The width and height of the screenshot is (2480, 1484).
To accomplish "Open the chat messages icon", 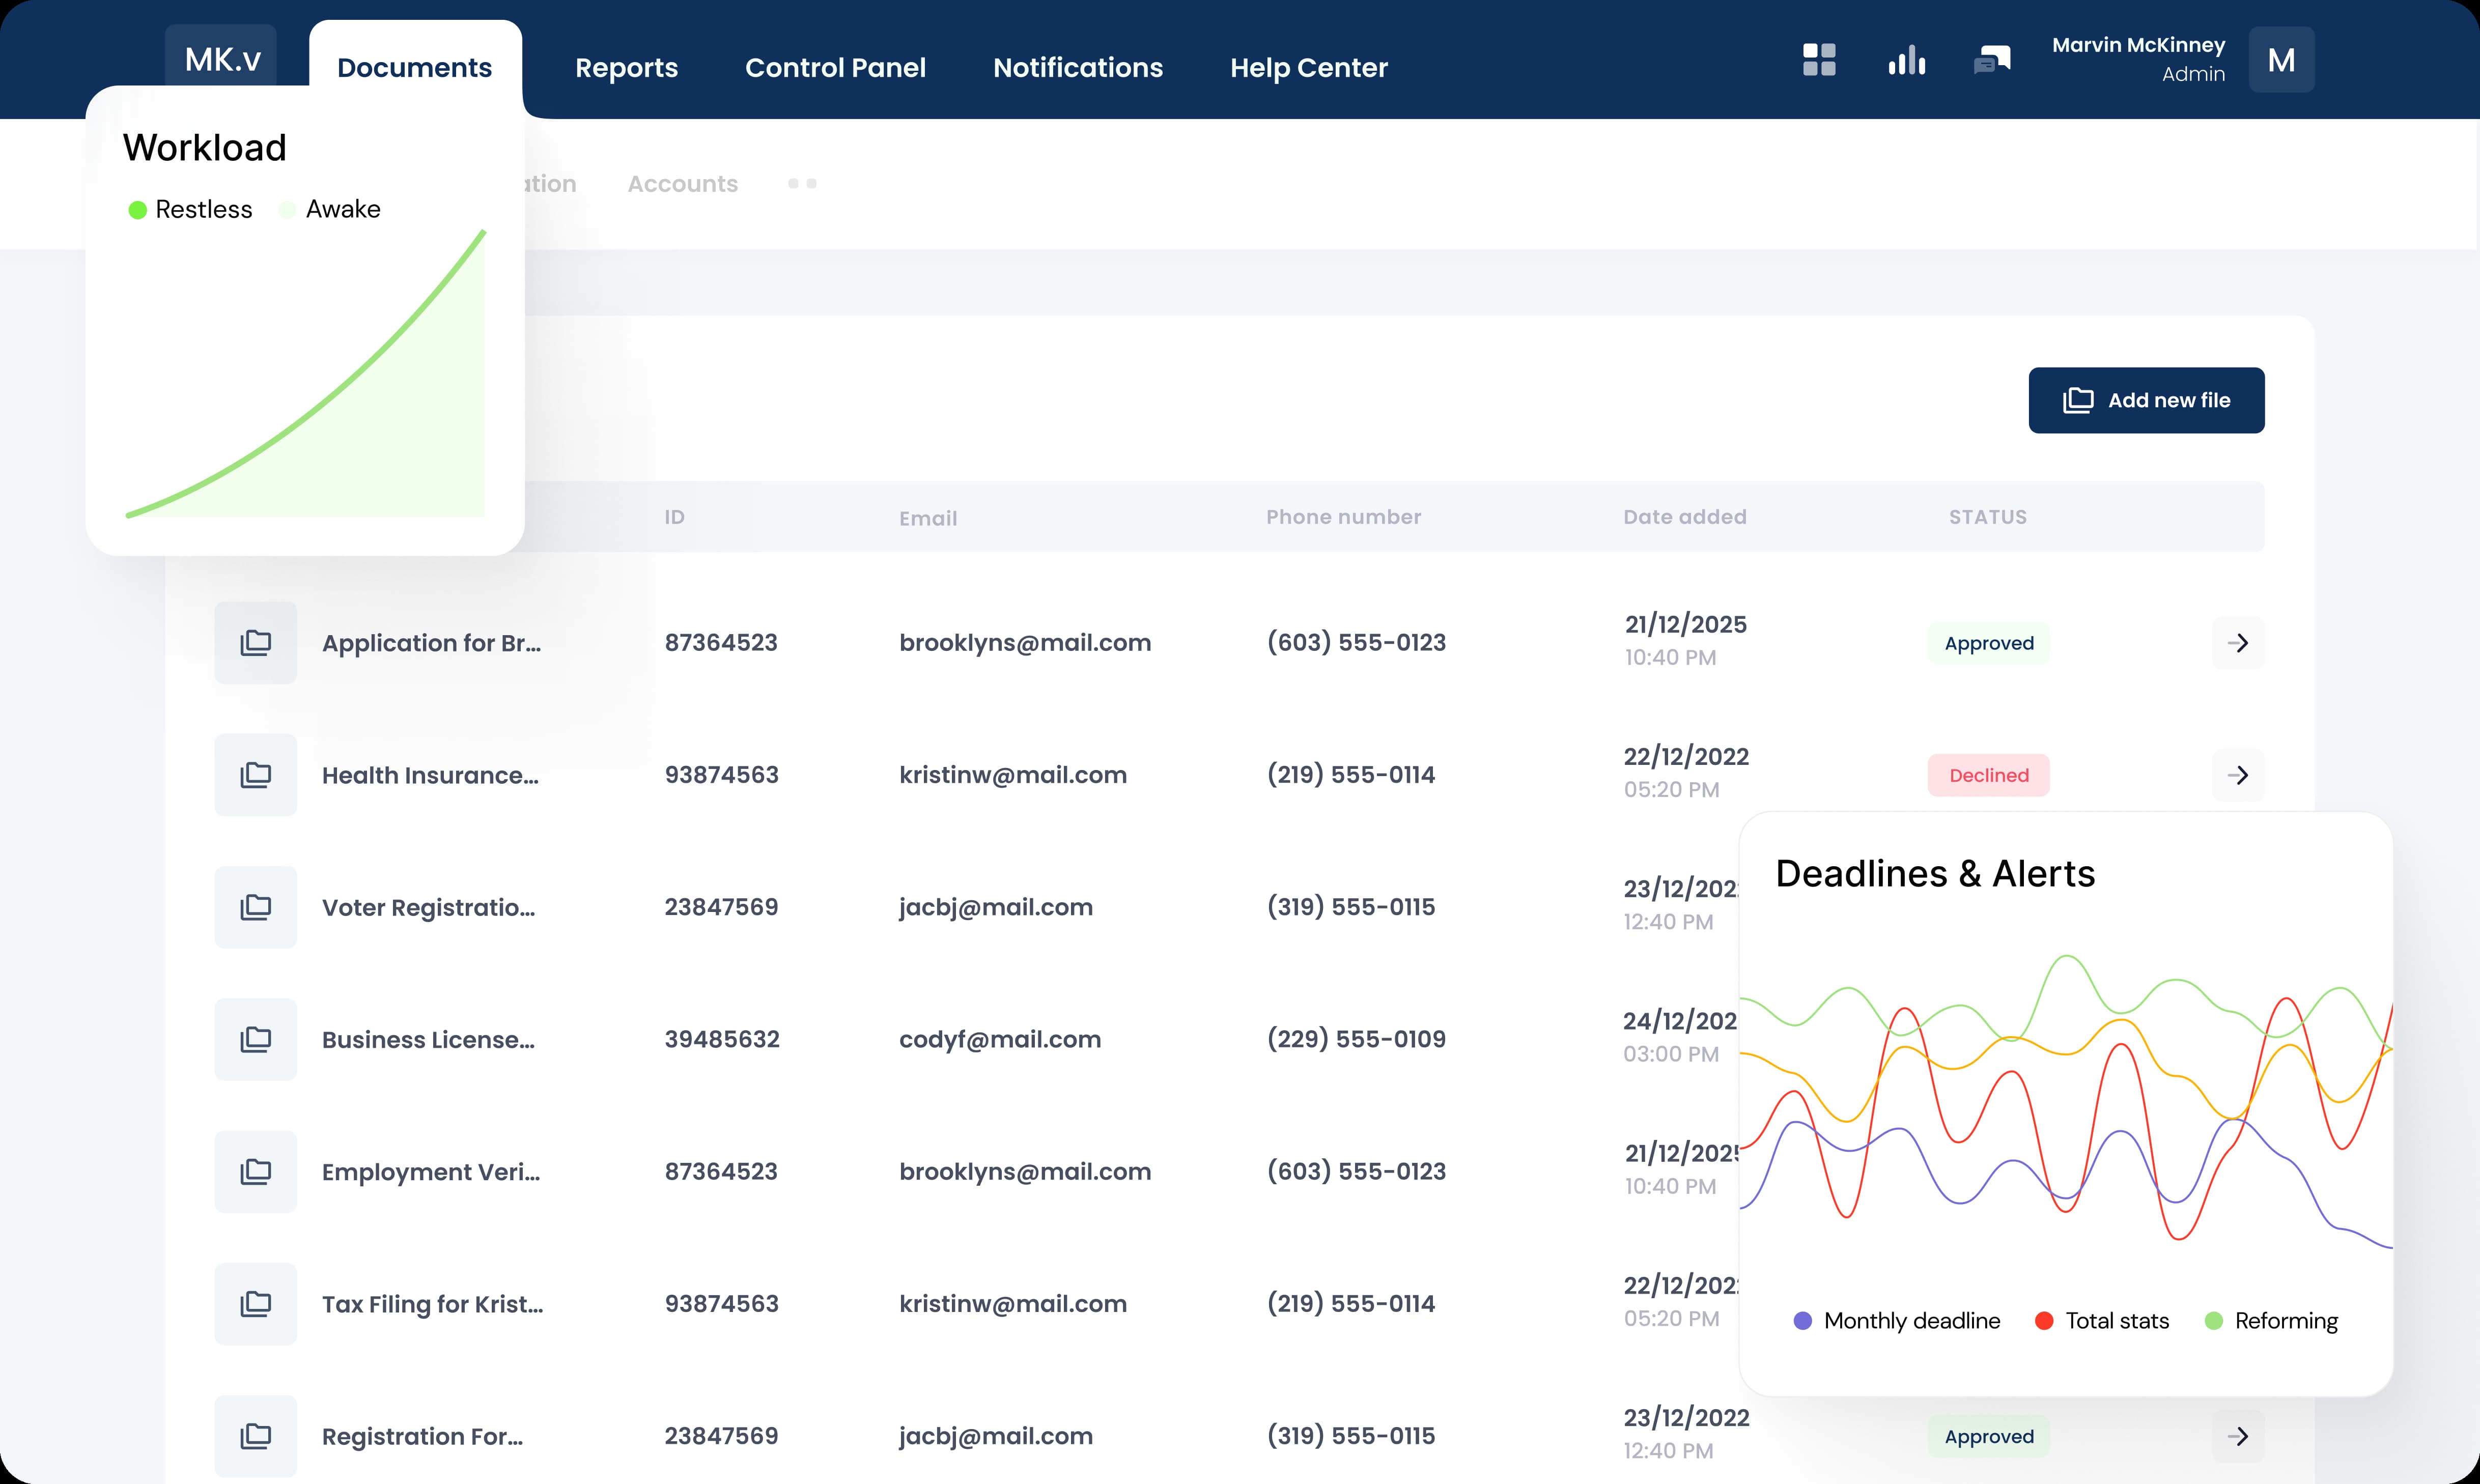I will coord(1992,60).
